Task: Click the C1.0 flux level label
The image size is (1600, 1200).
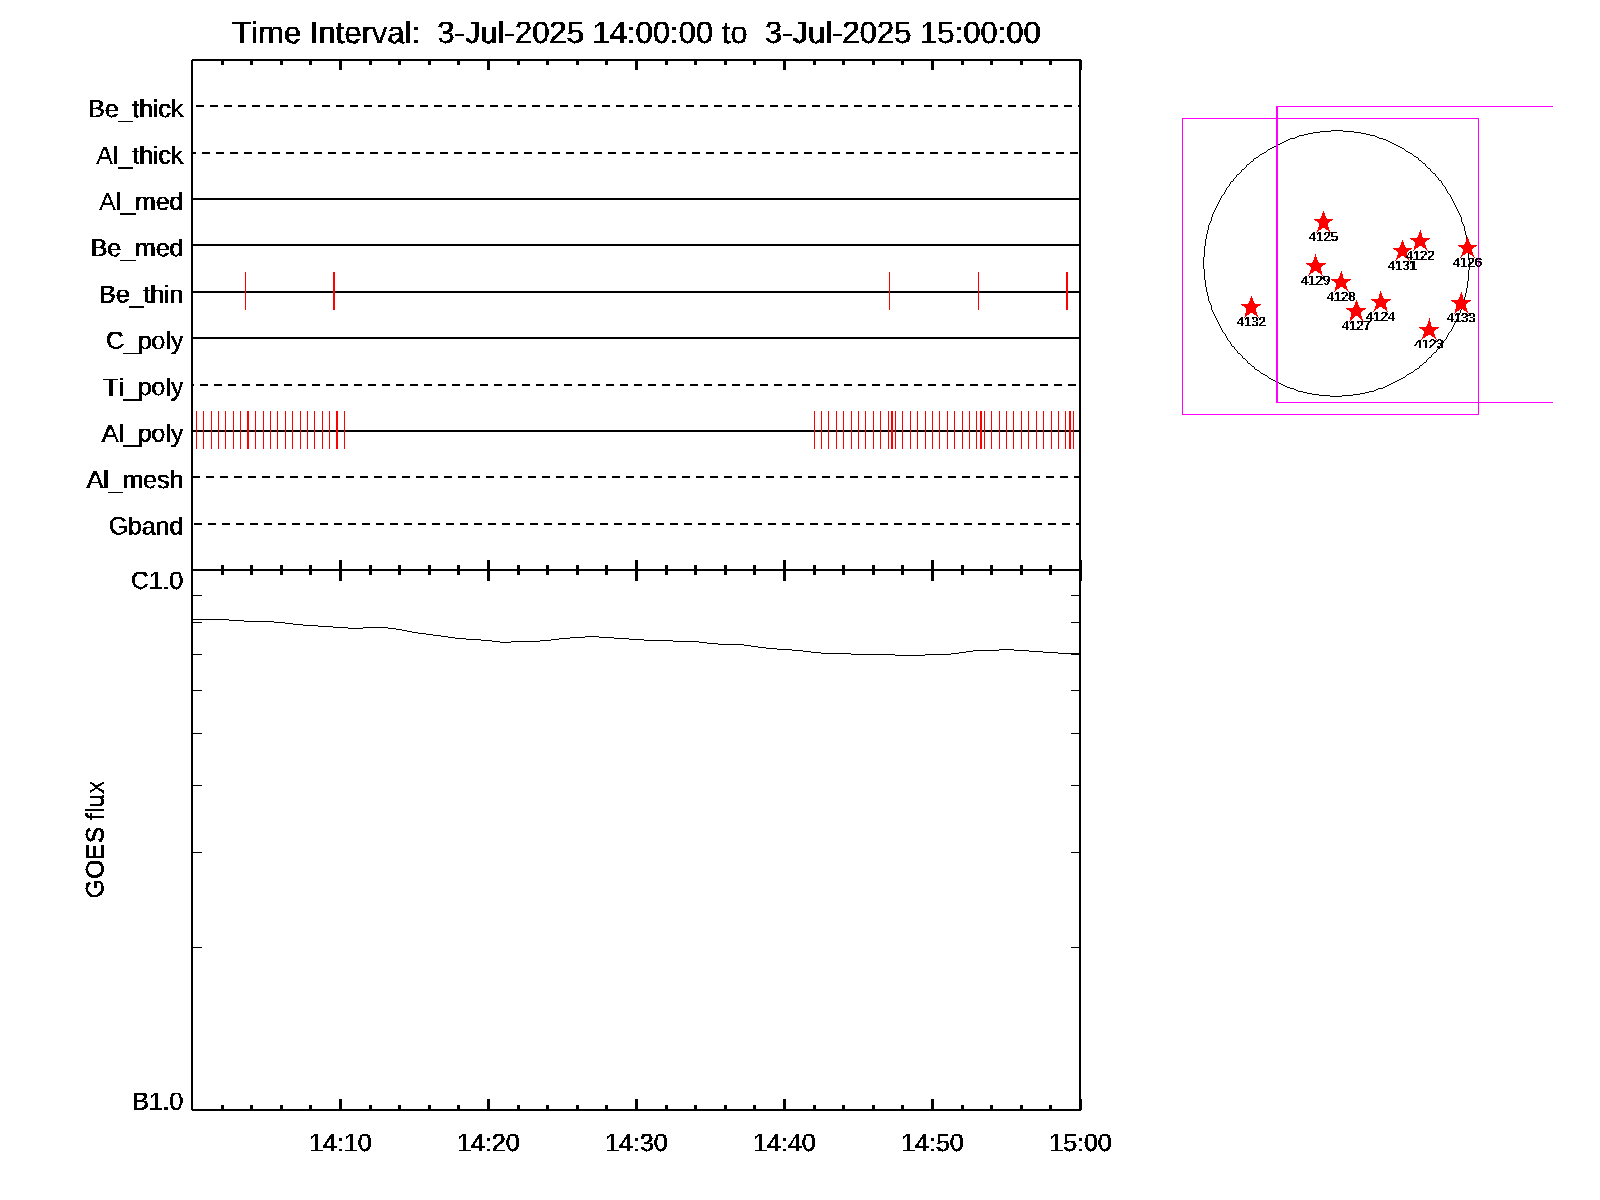Action: click(x=157, y=581)
